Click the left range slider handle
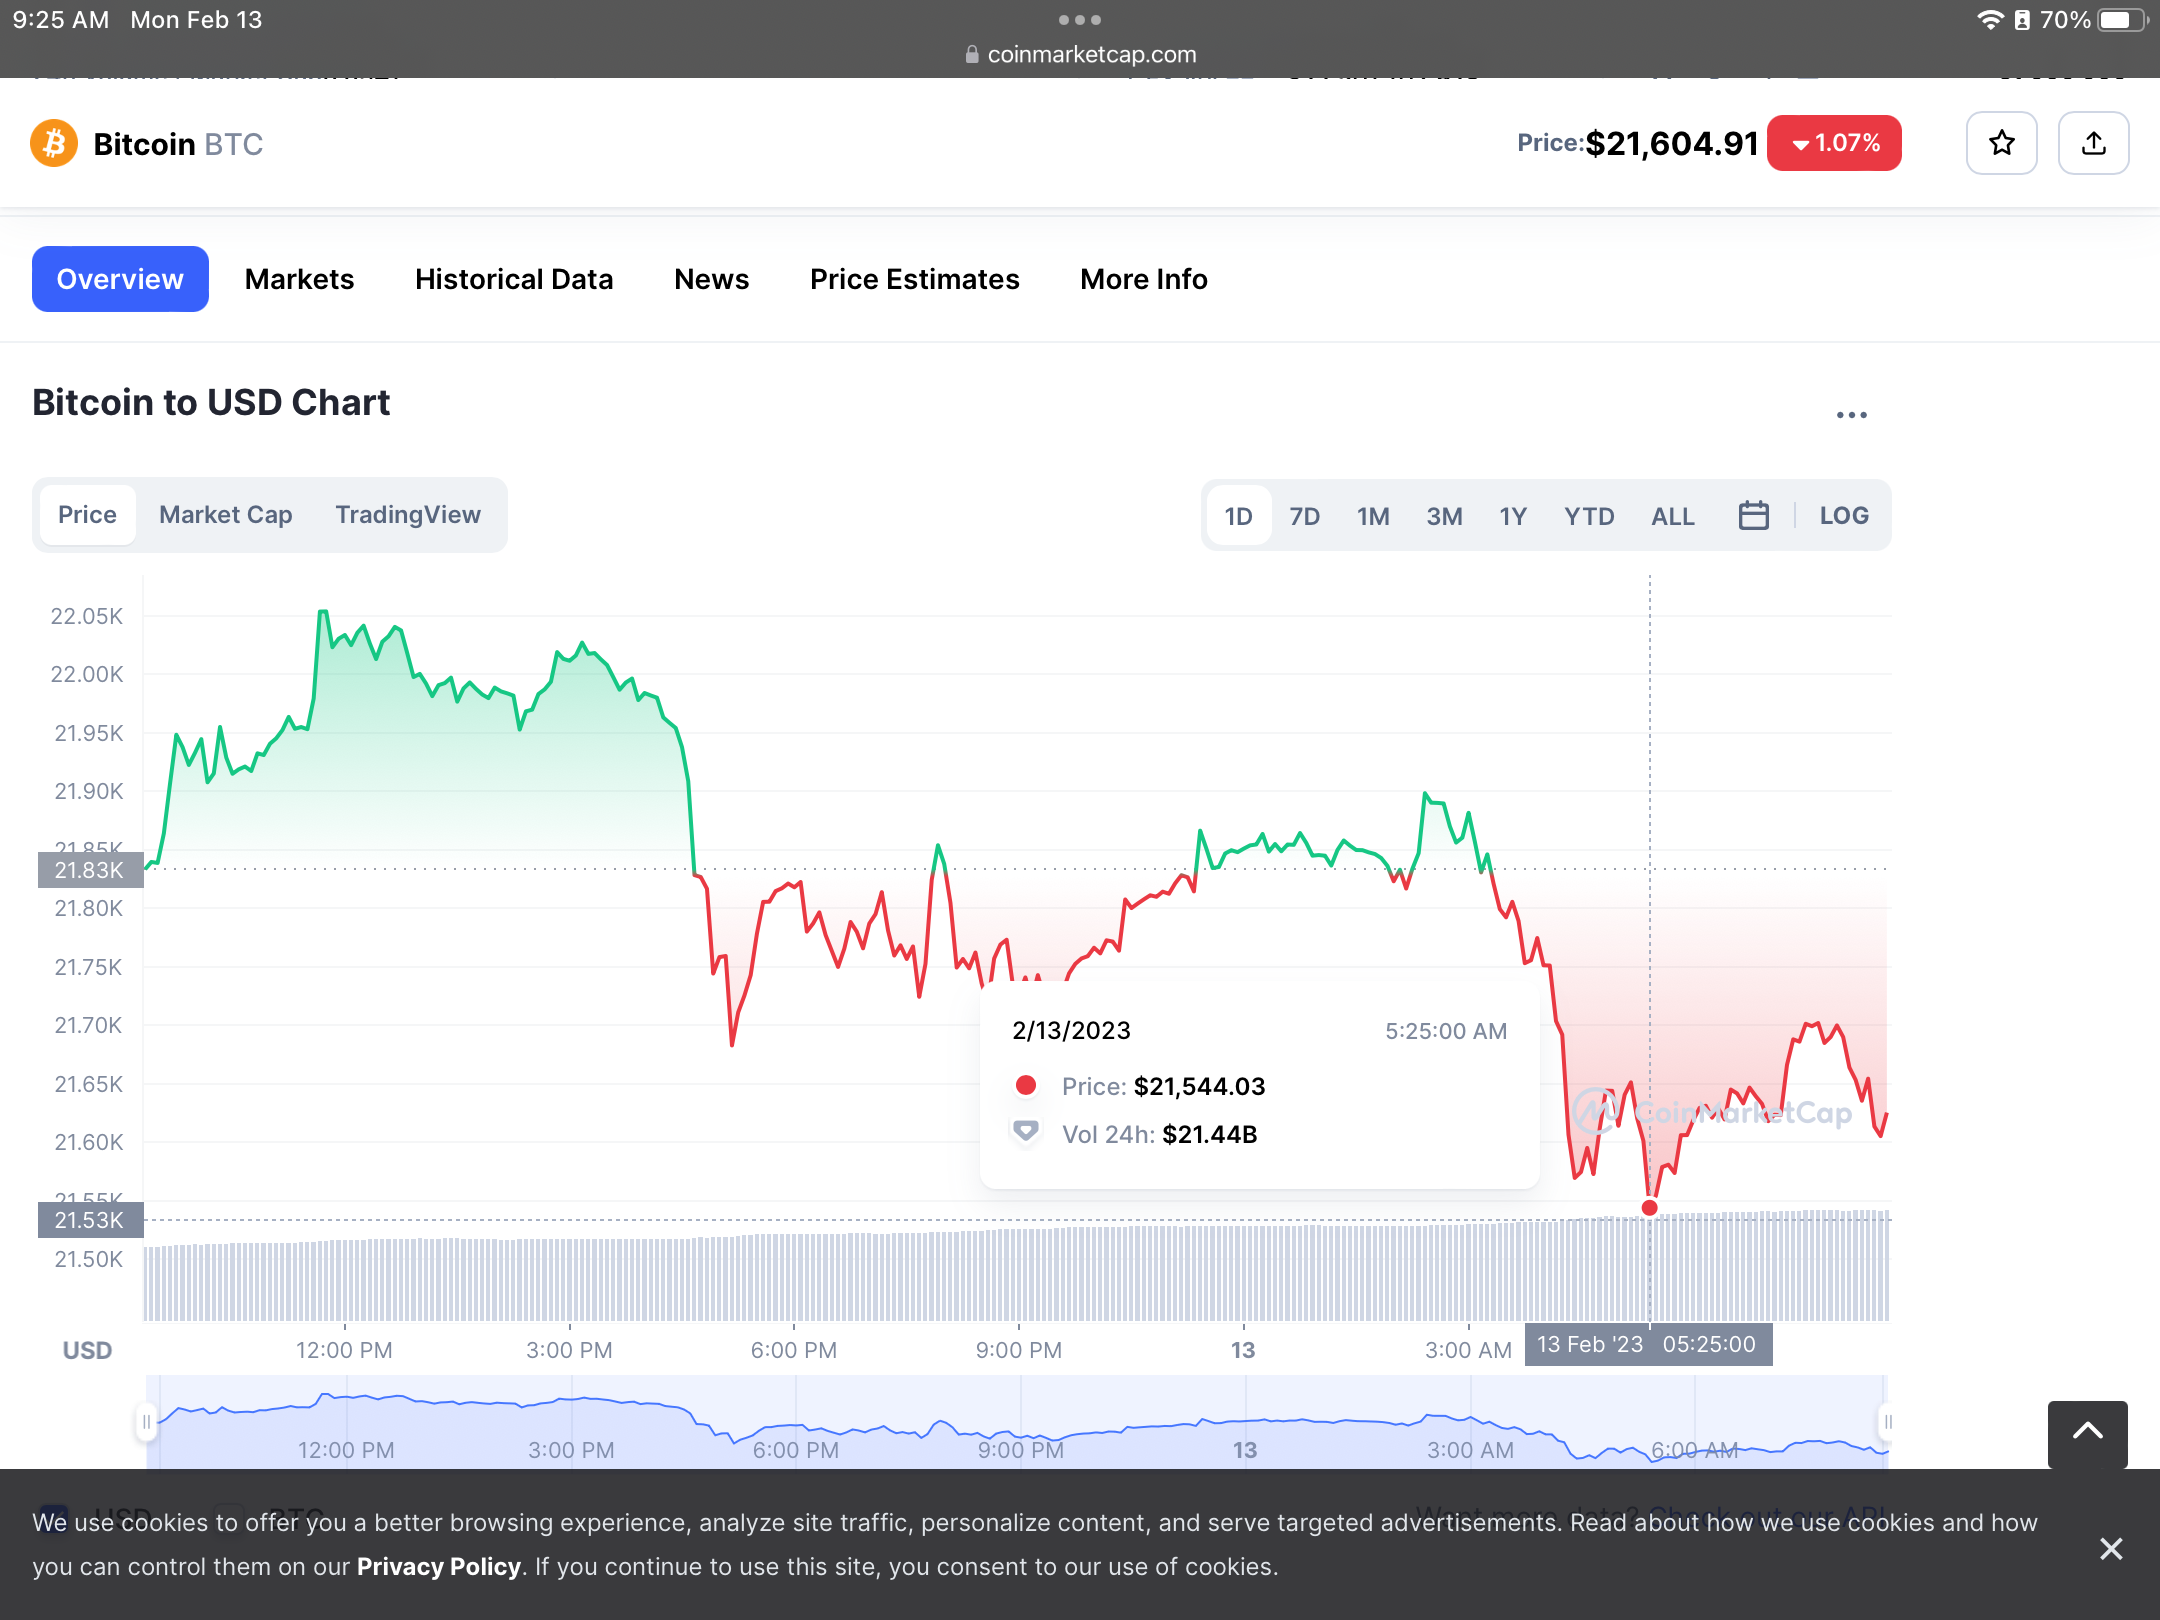This screenshot has width=2160, height=1620. (147, 1422)
